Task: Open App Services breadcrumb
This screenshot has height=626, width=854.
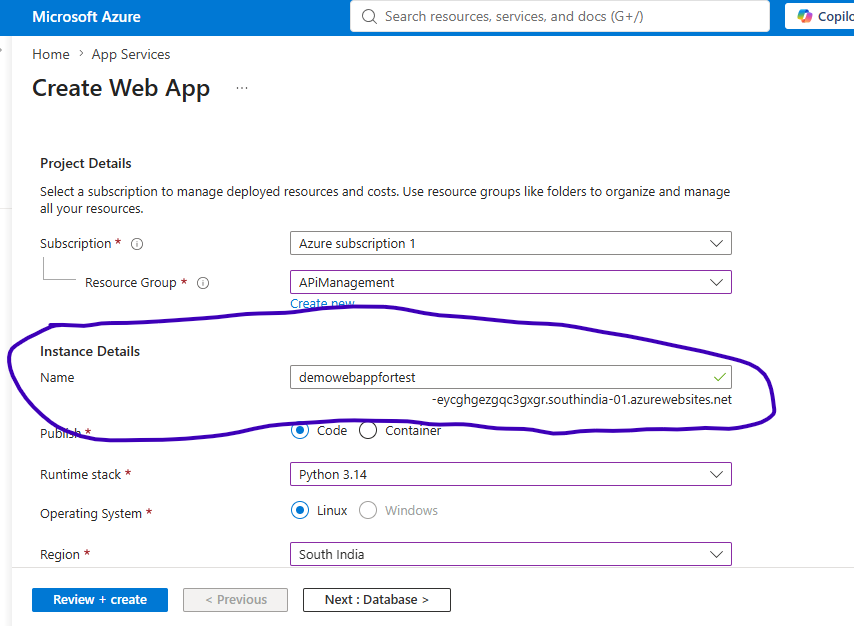Action: (x=131, y=54)
